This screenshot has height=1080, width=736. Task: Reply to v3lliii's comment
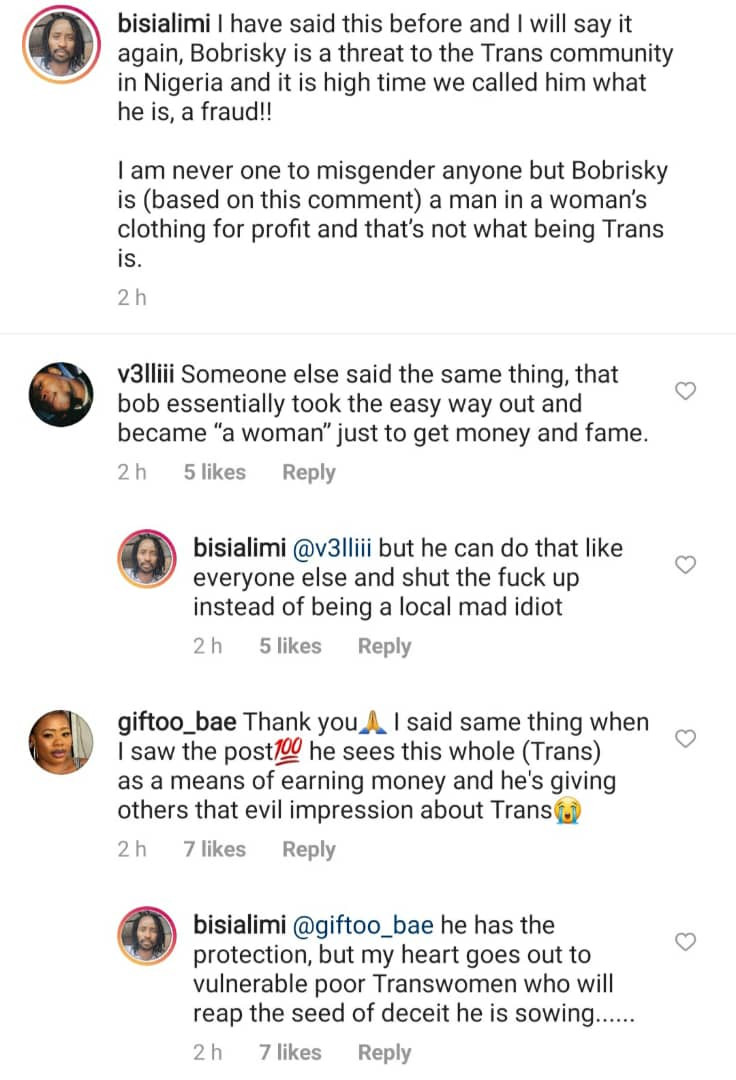coord(308,473)
